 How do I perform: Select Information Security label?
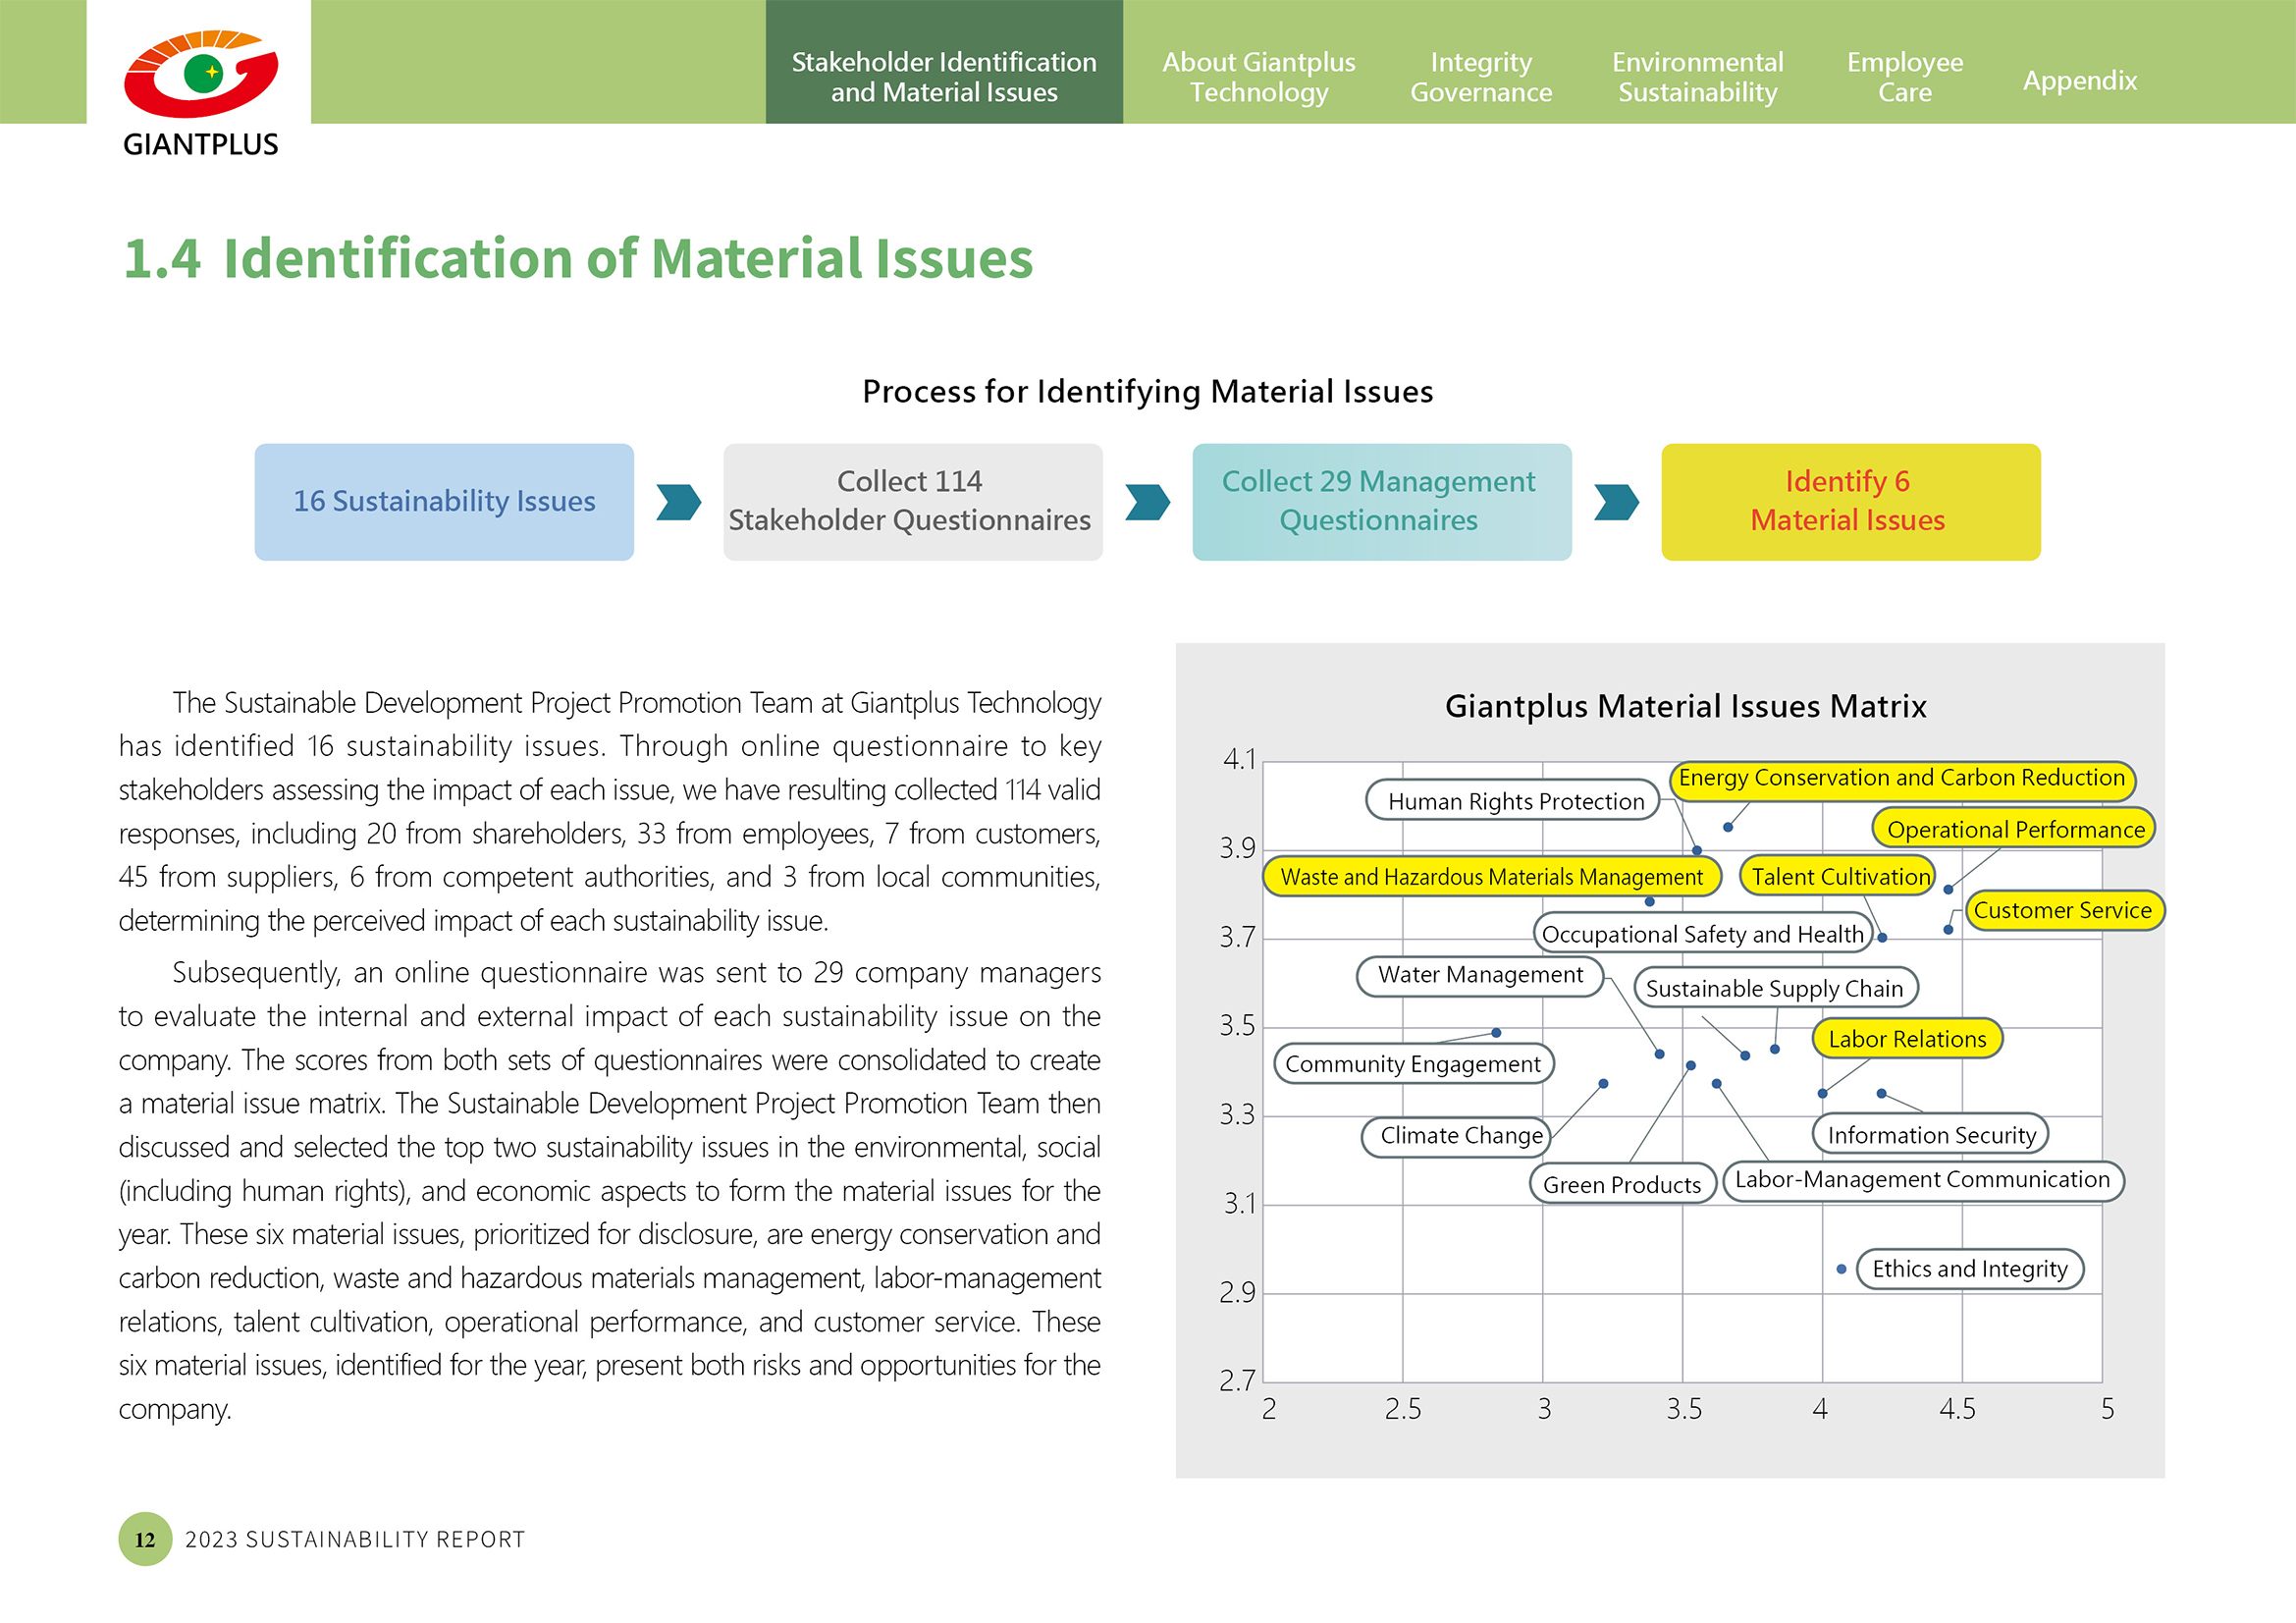coord(1930,1135)
